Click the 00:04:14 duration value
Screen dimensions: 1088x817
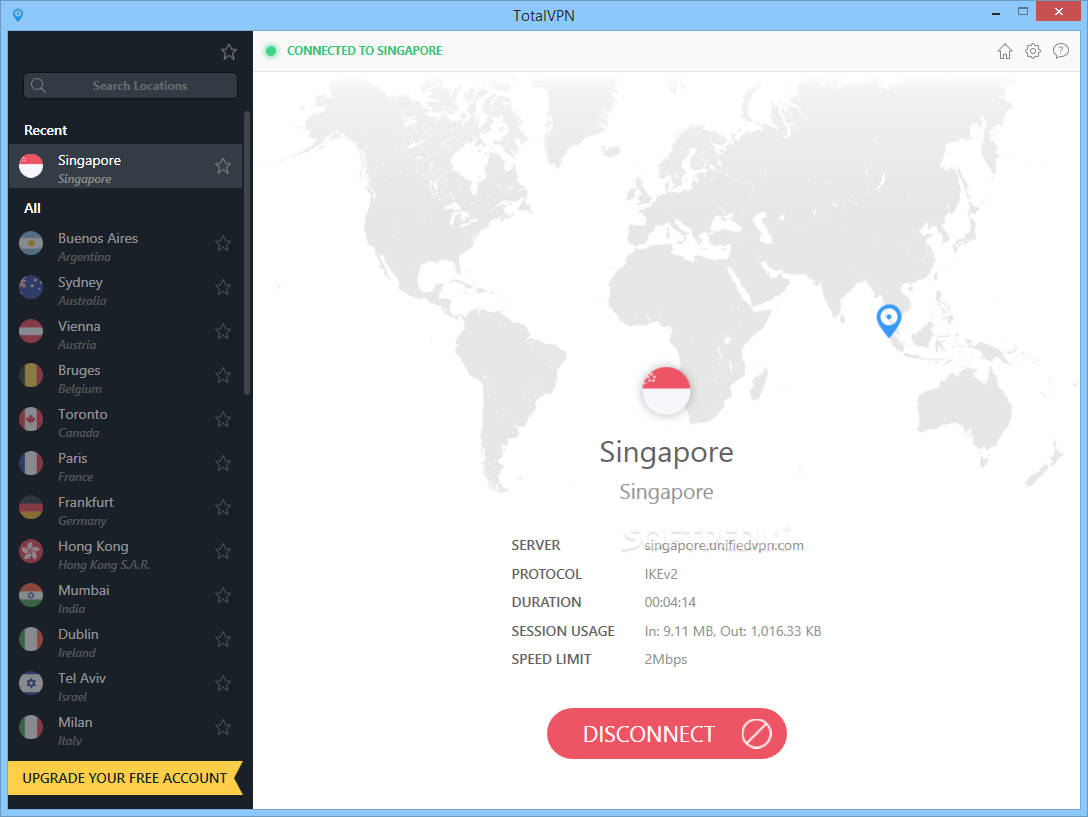pyautogui.click(x=670, y=603)
